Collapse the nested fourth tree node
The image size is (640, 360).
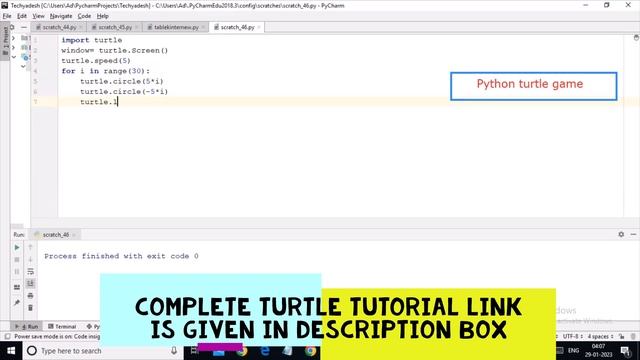tap(23, 66)
